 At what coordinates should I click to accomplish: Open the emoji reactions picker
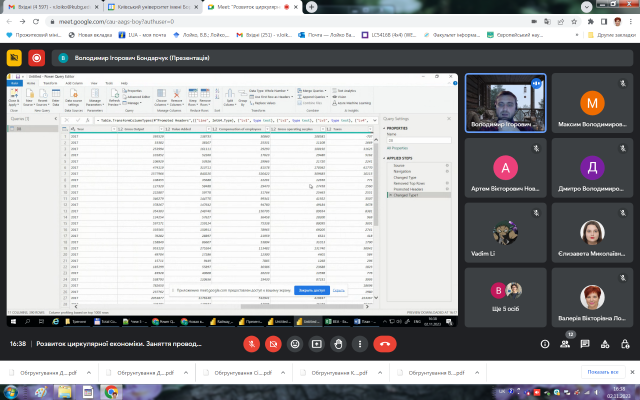294,342
